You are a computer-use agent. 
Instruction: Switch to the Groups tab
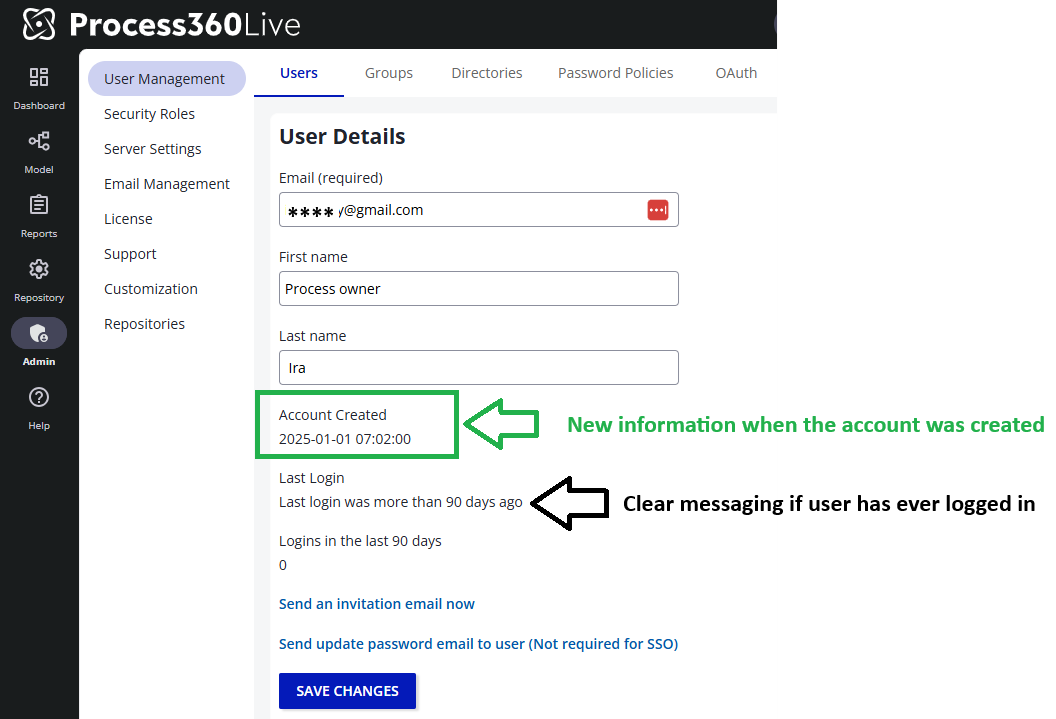point(389,73)
